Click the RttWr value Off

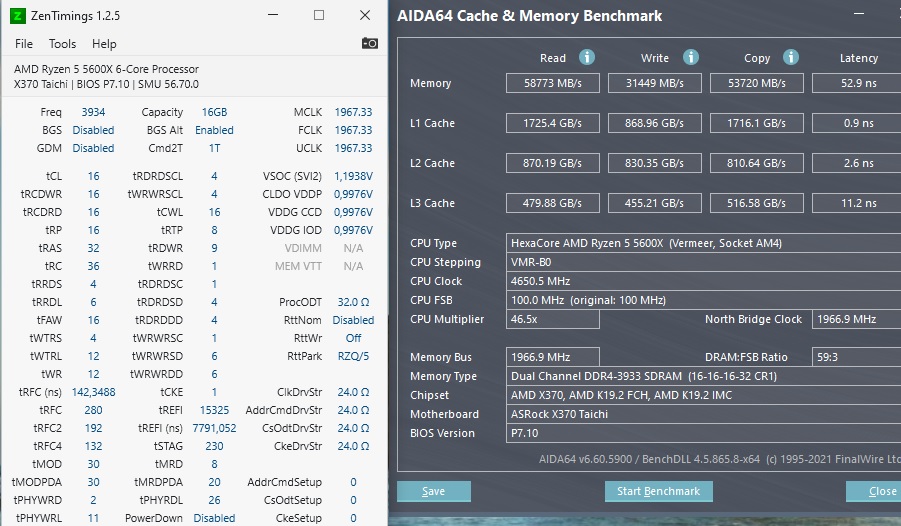coord(353,338)
